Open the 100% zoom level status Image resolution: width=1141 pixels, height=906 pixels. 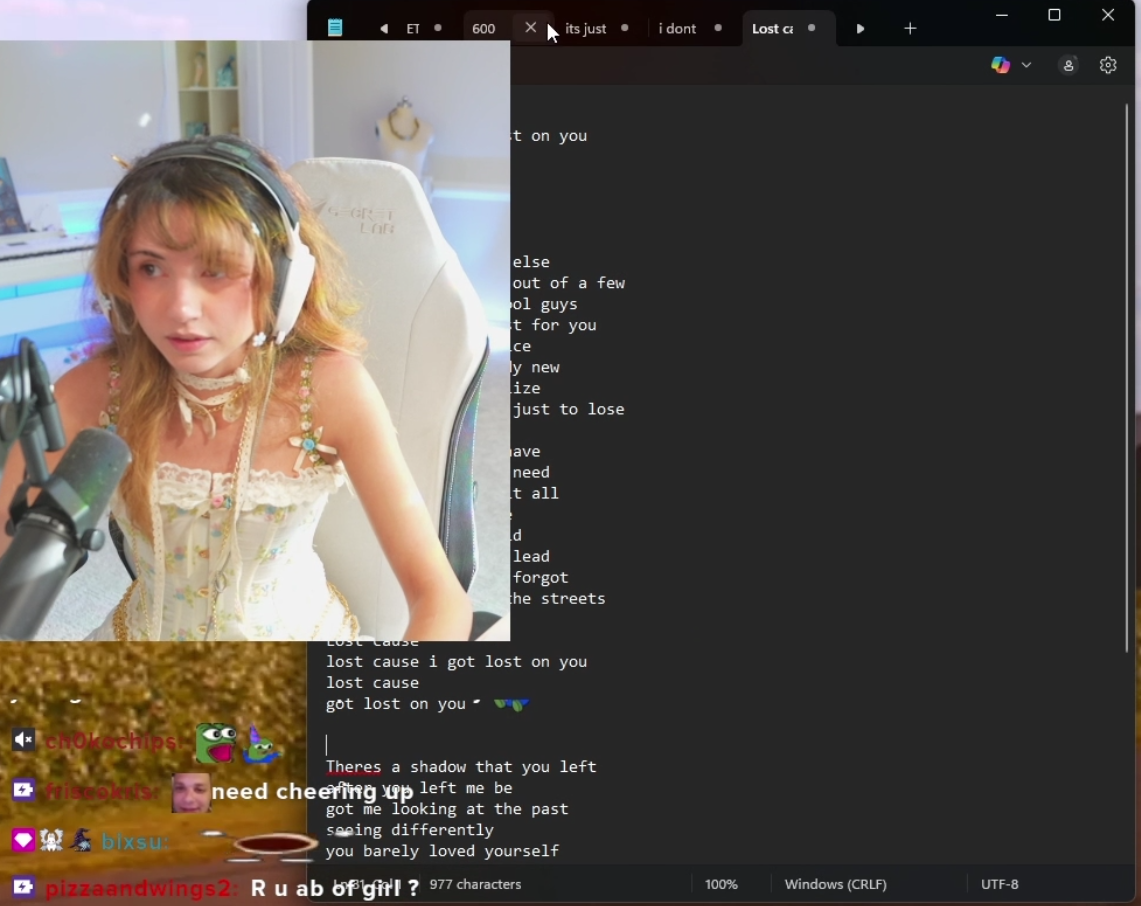(x=721, y=884)
